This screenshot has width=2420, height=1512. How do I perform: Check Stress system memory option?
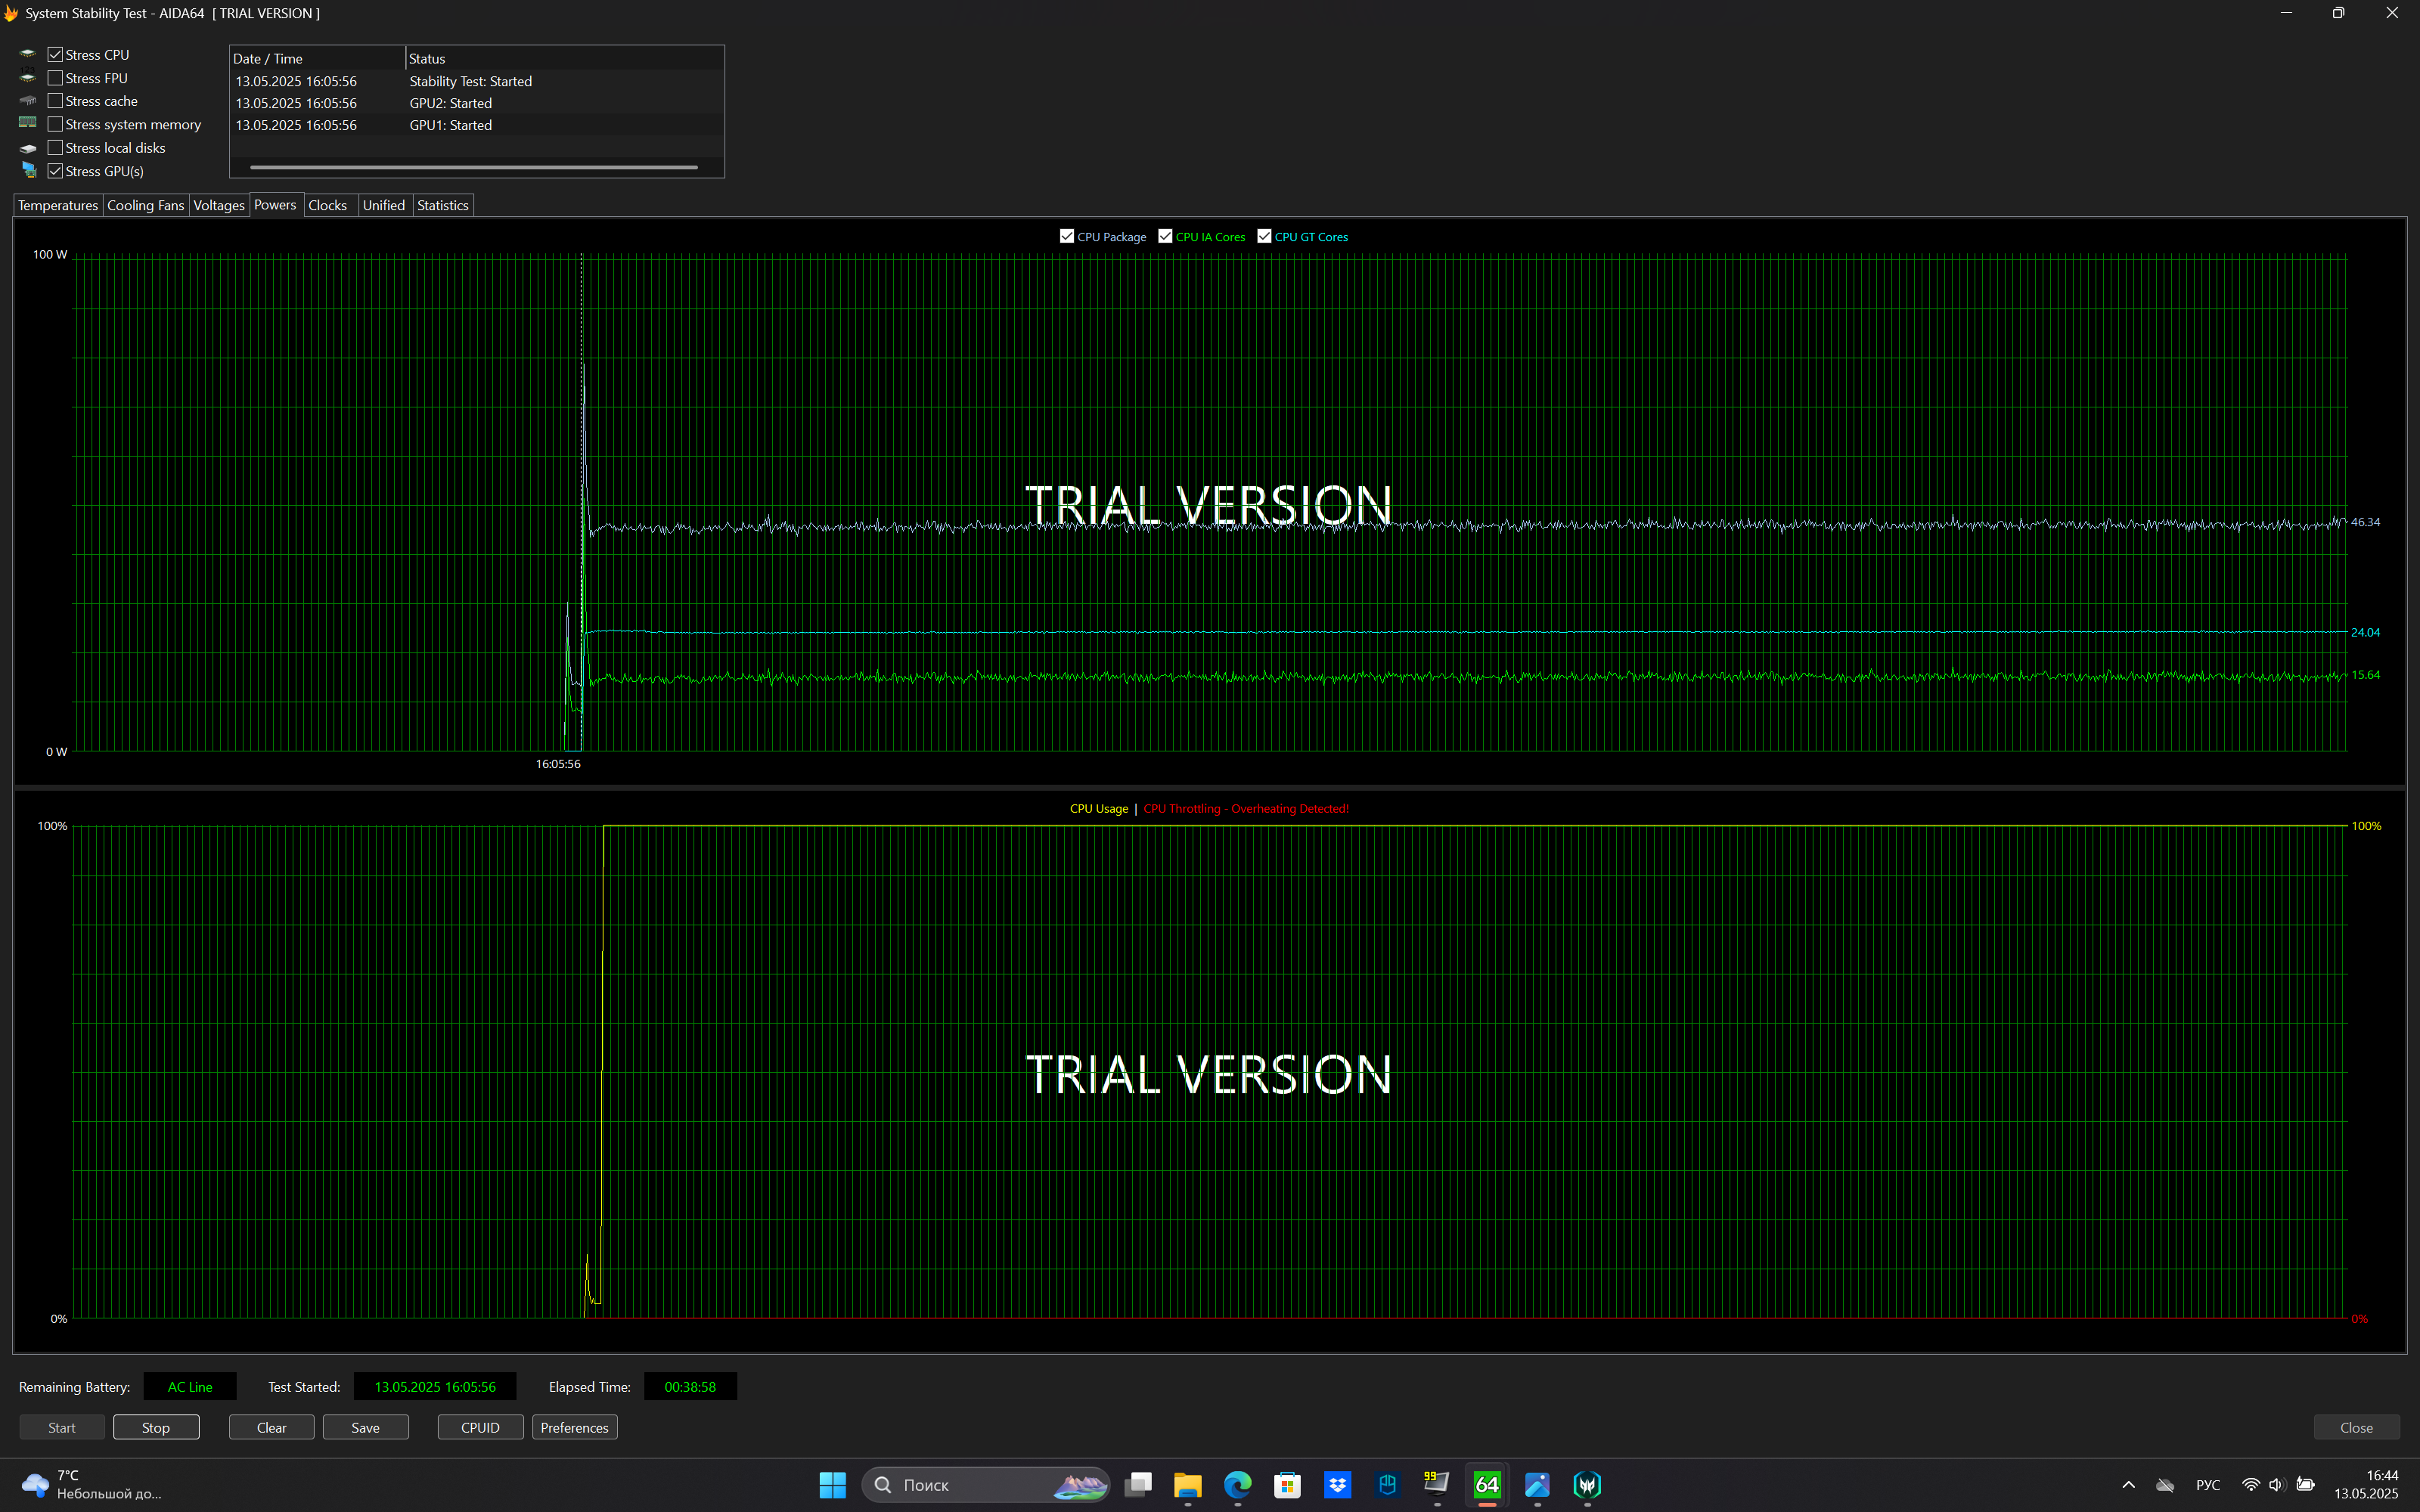[55, 124]
